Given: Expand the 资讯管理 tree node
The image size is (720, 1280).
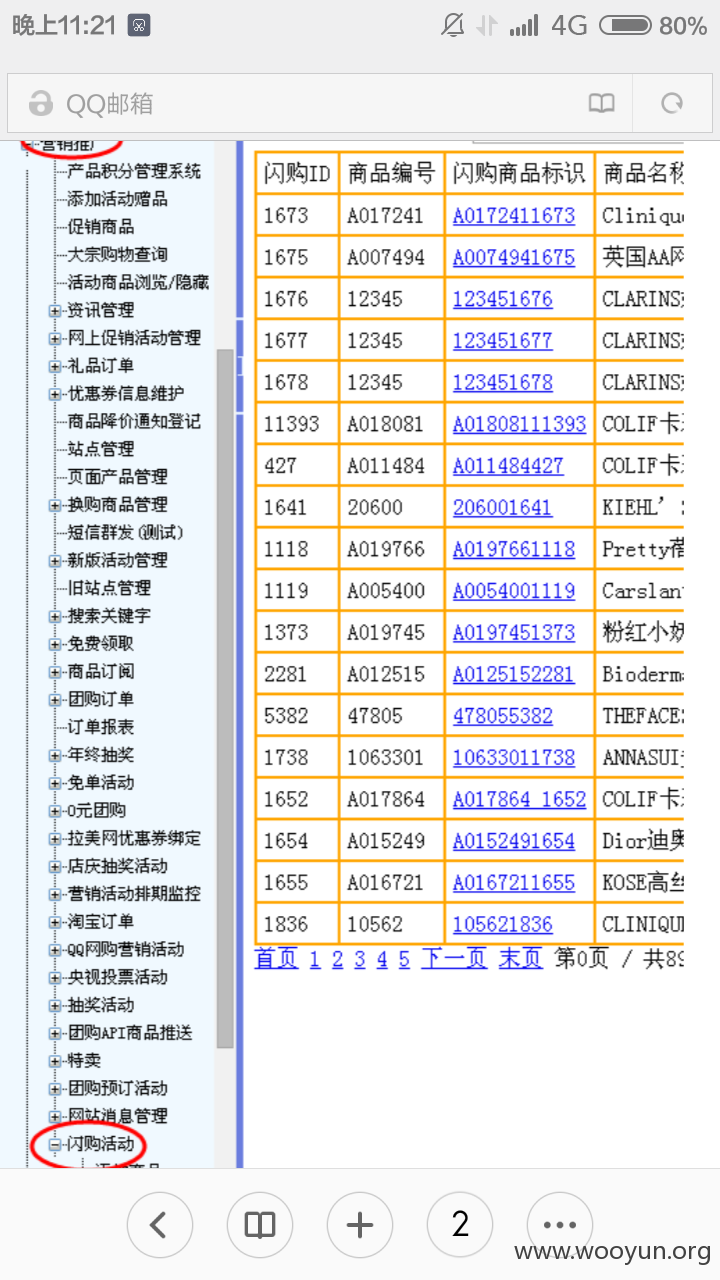Looking at the screenshot, I should pos(55,311).
